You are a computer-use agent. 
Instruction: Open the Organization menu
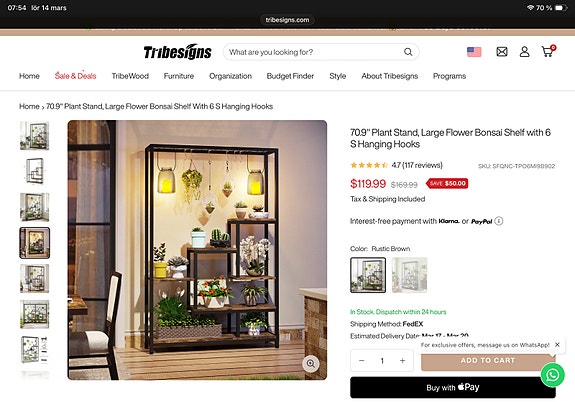tap(230, 76)
